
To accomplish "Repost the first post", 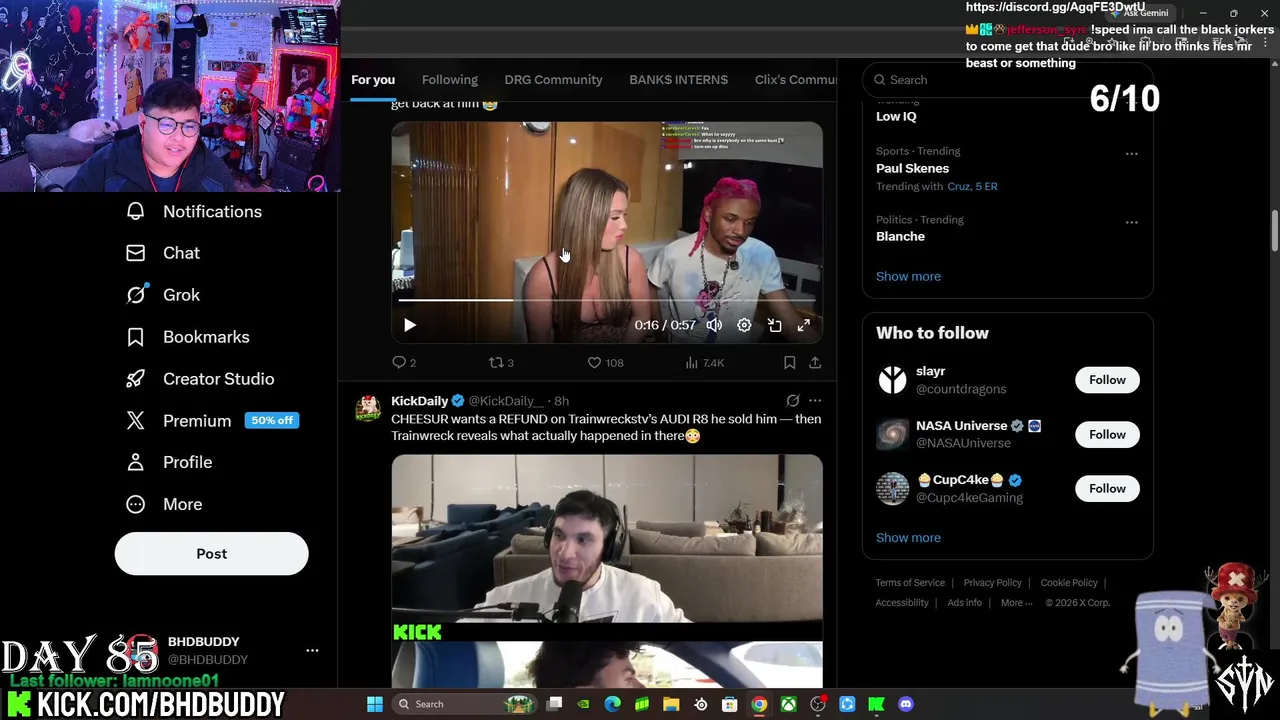I will [501, 362].
